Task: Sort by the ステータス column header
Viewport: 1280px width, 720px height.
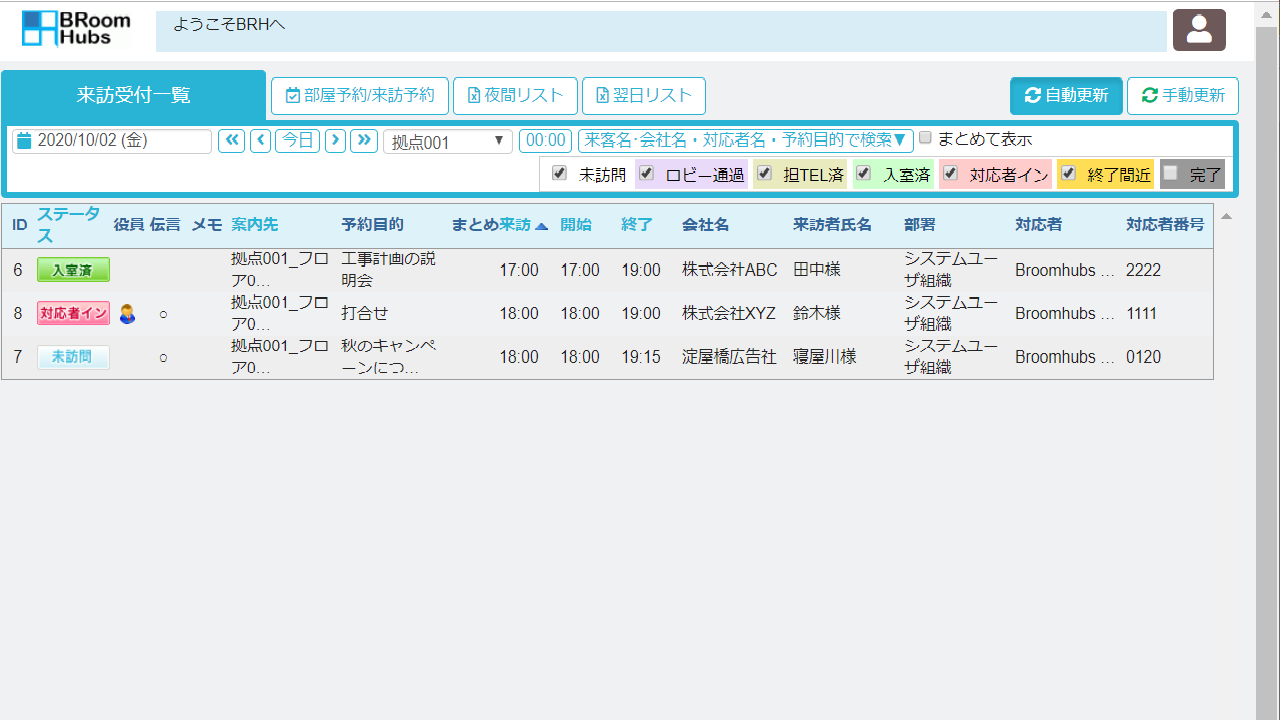Action: click(x=69, y=225)
